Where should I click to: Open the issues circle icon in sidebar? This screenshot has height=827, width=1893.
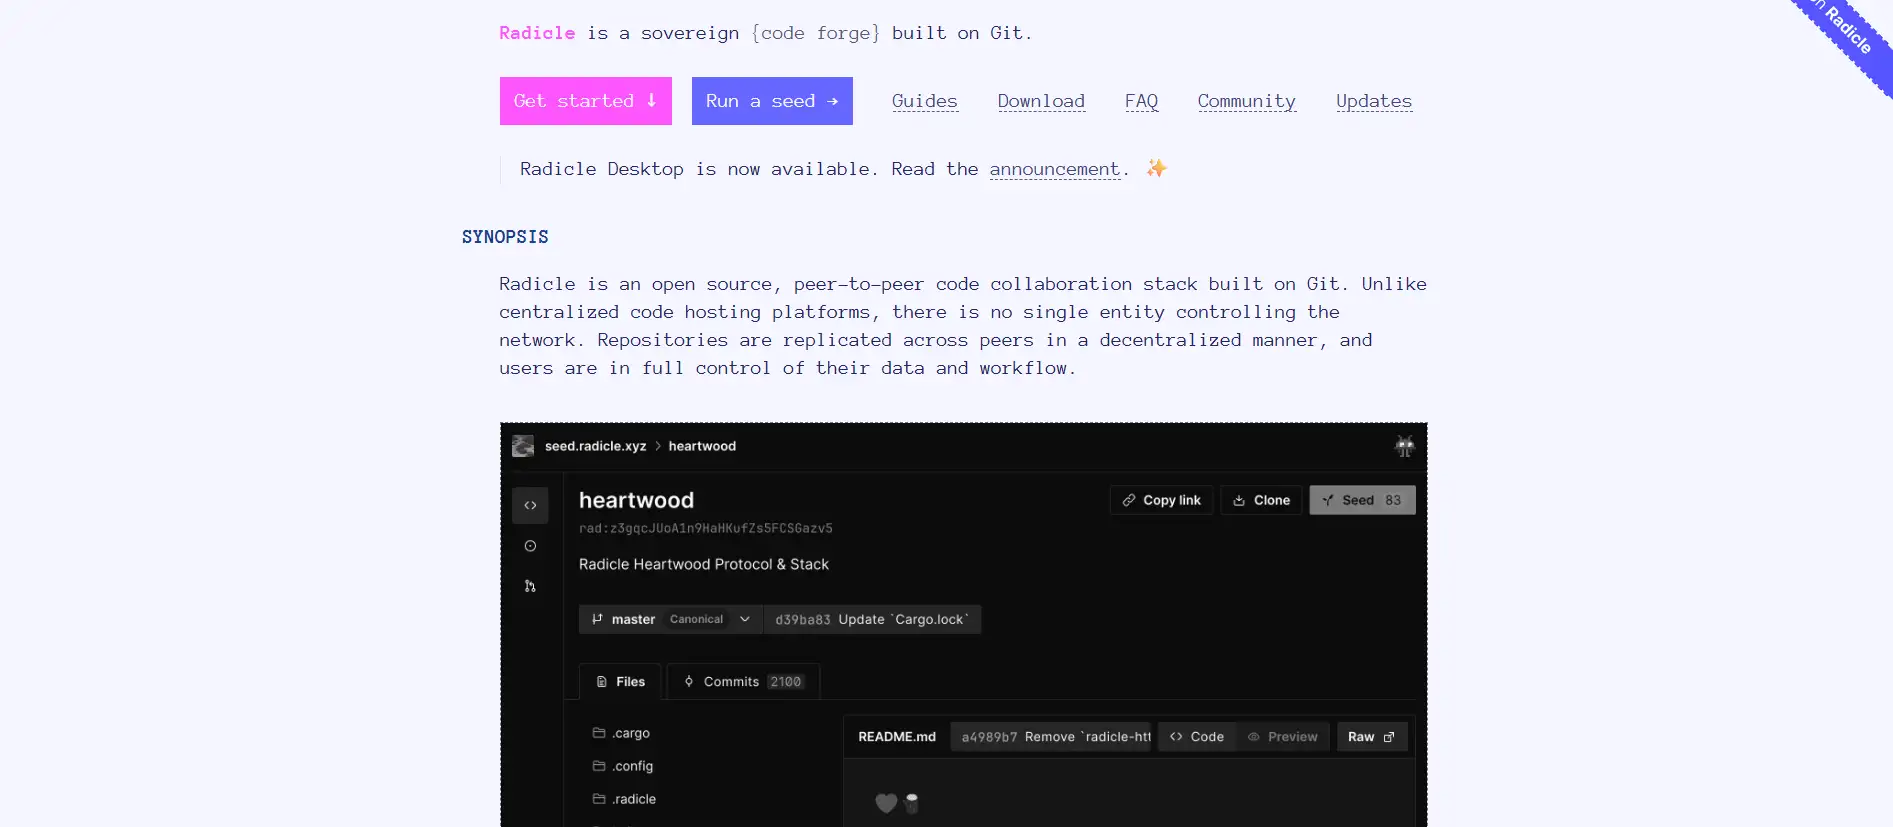point(530,546)
